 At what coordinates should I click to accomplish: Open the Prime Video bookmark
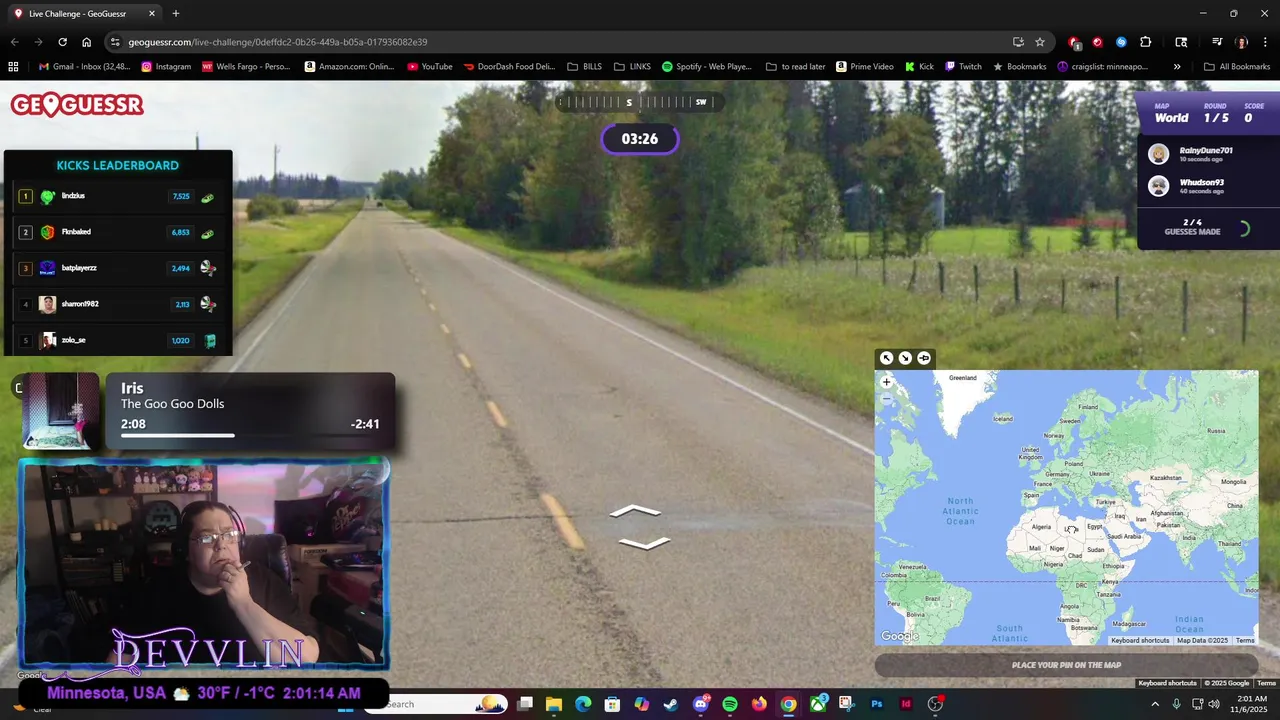864,67
